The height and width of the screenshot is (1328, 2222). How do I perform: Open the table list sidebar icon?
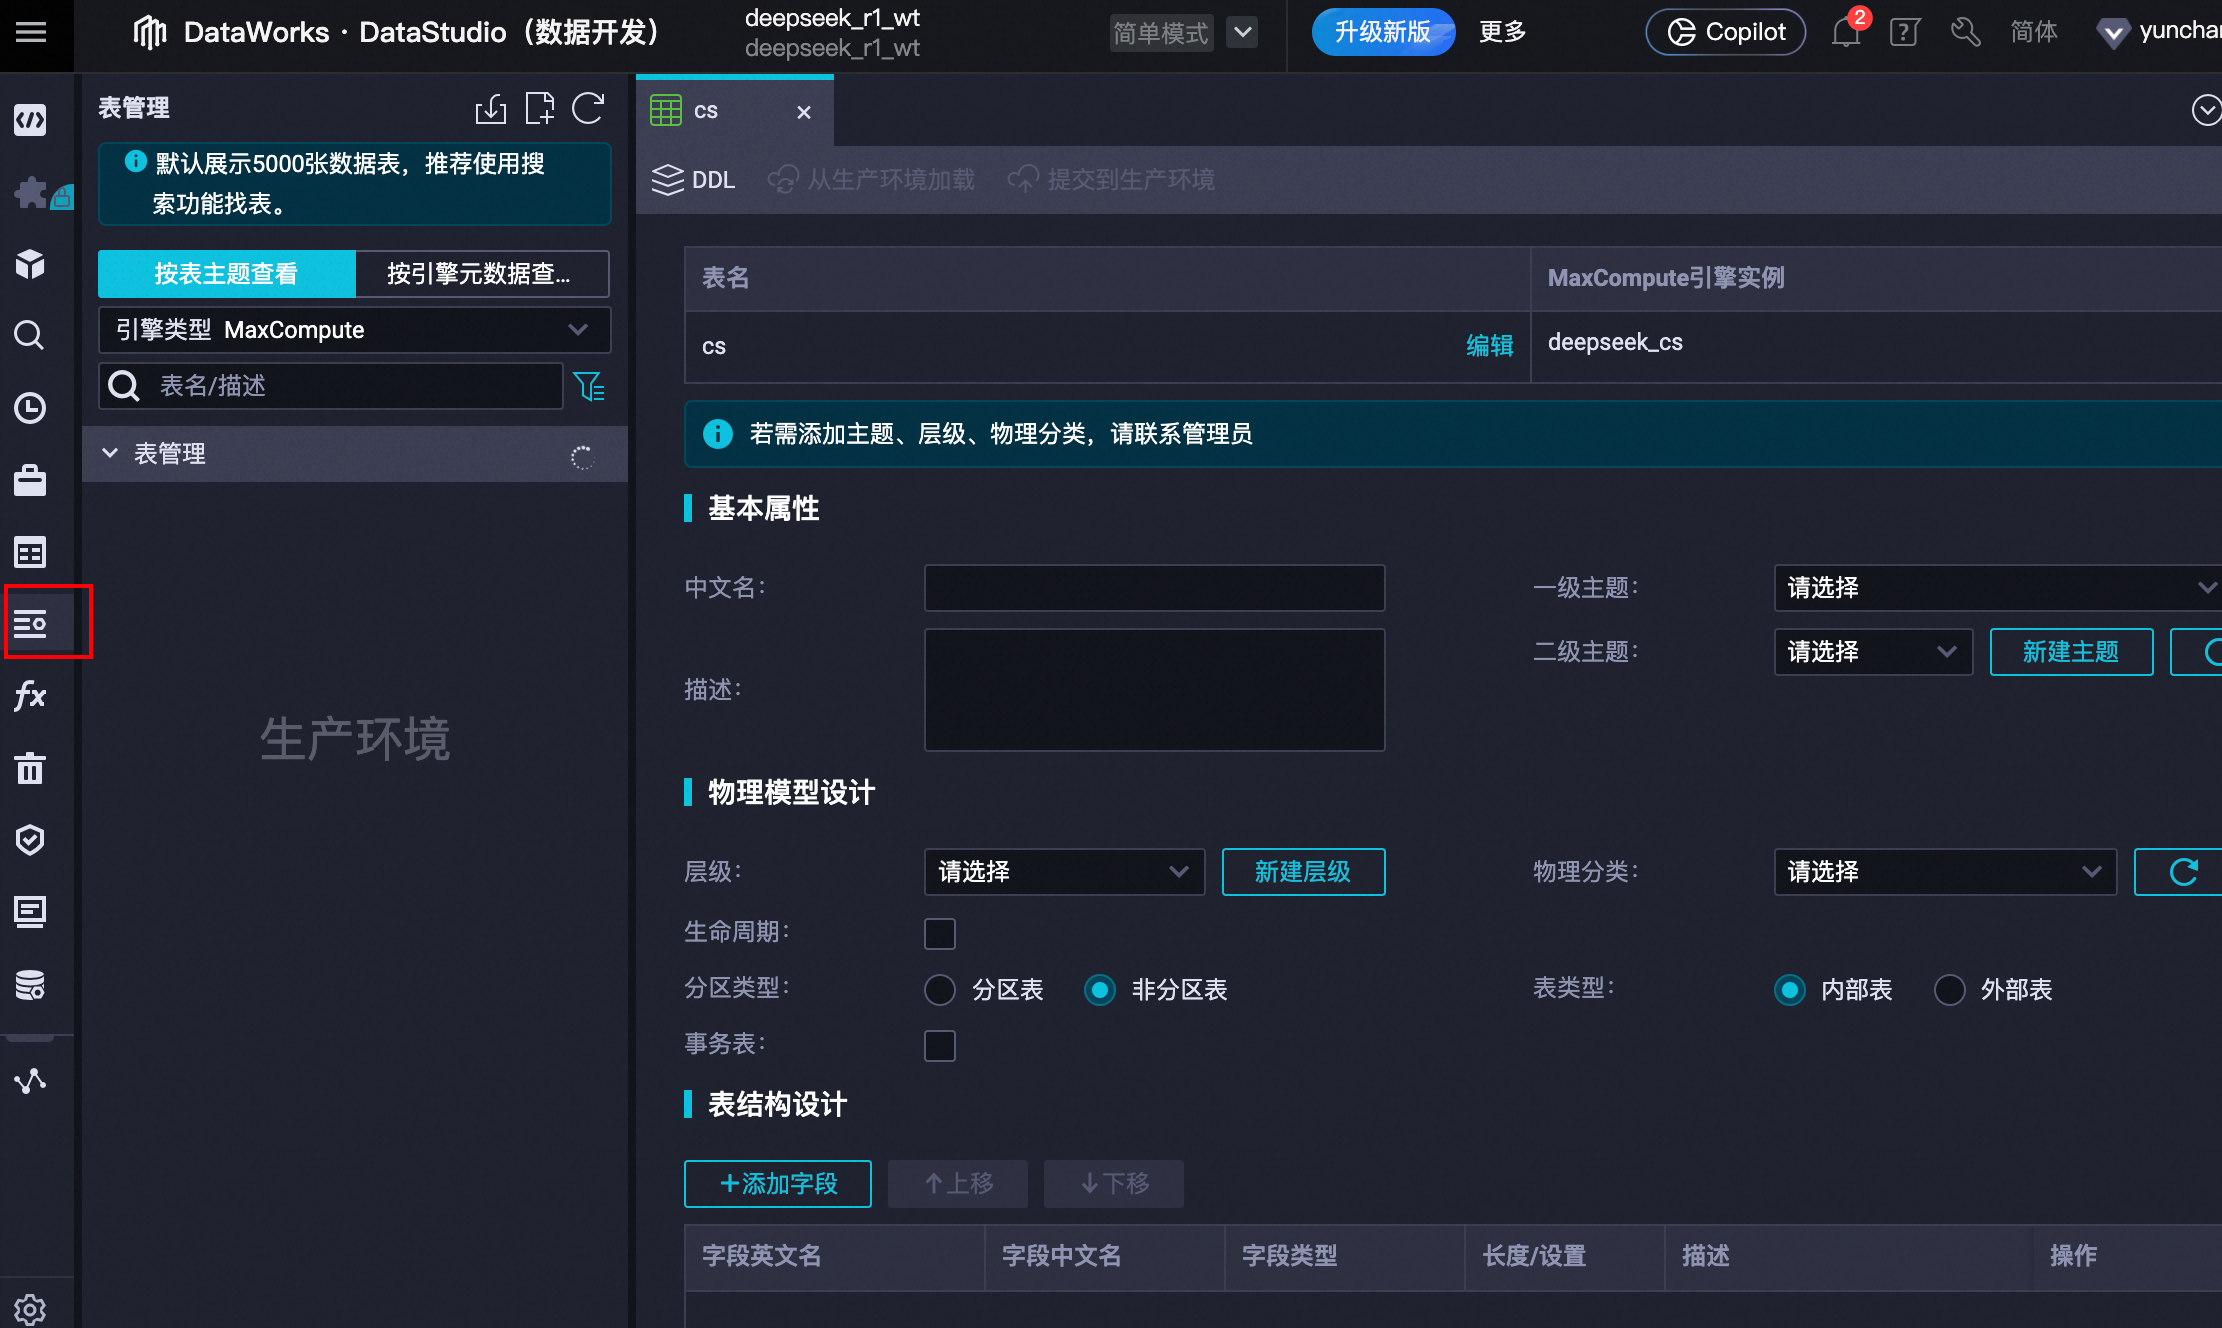pyautogui.click(x=30, y=552)
